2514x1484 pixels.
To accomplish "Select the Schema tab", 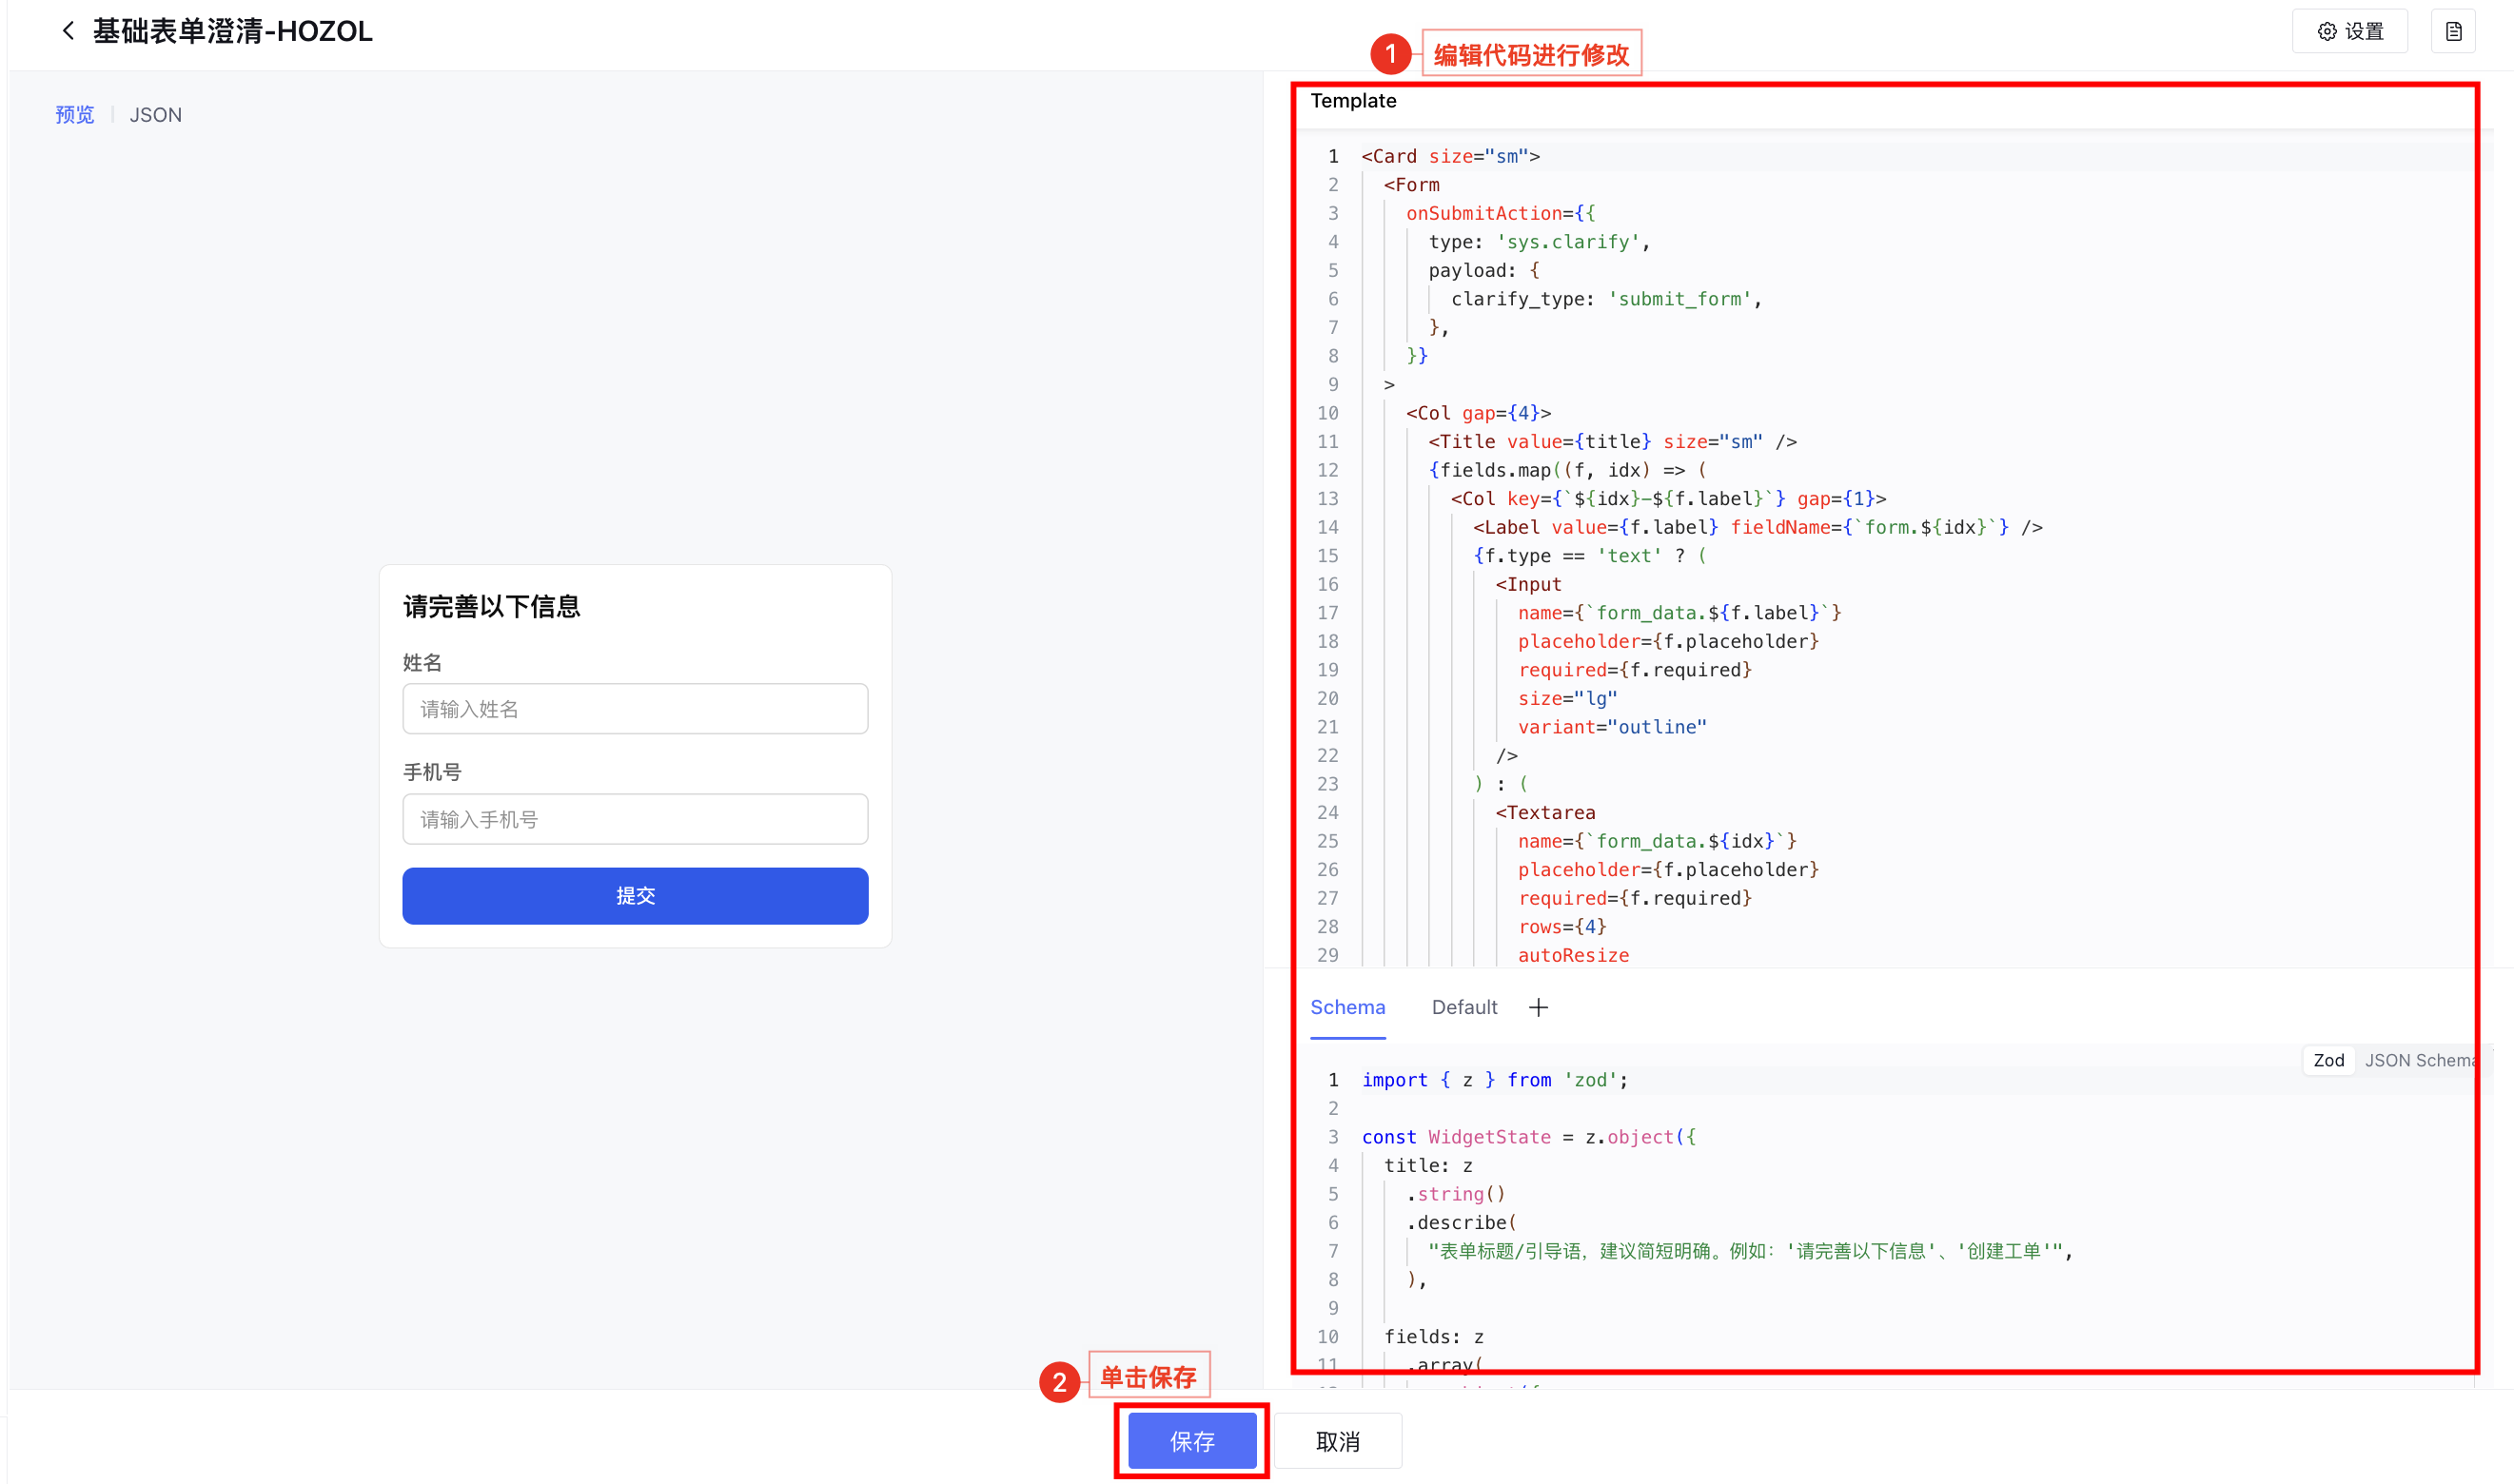I will click(x=1347, y=1007).
